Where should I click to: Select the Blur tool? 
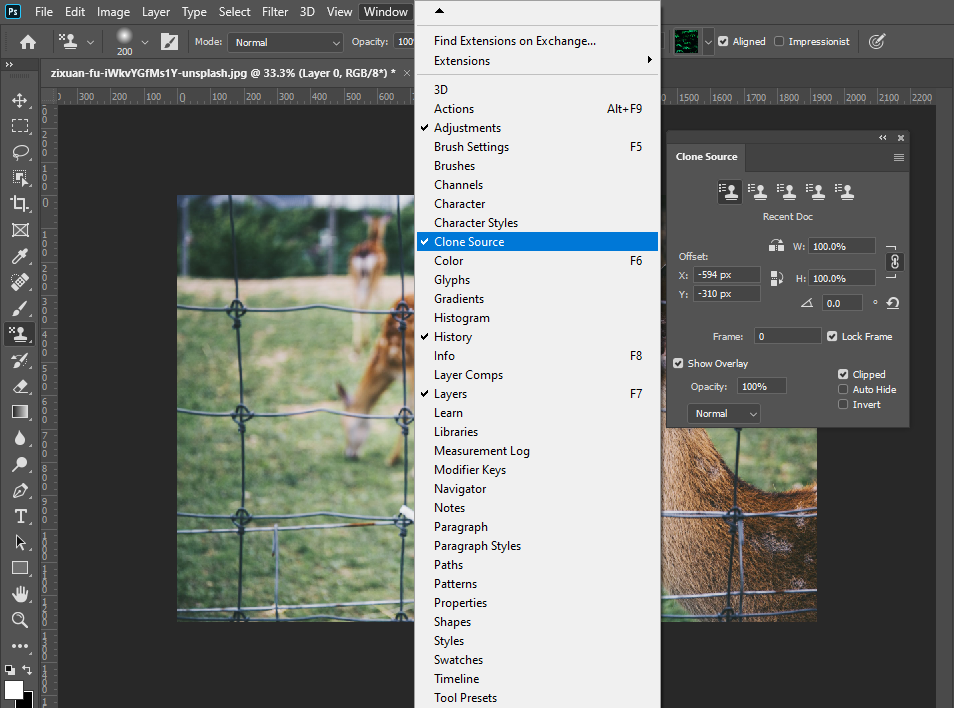coord(20,438)
